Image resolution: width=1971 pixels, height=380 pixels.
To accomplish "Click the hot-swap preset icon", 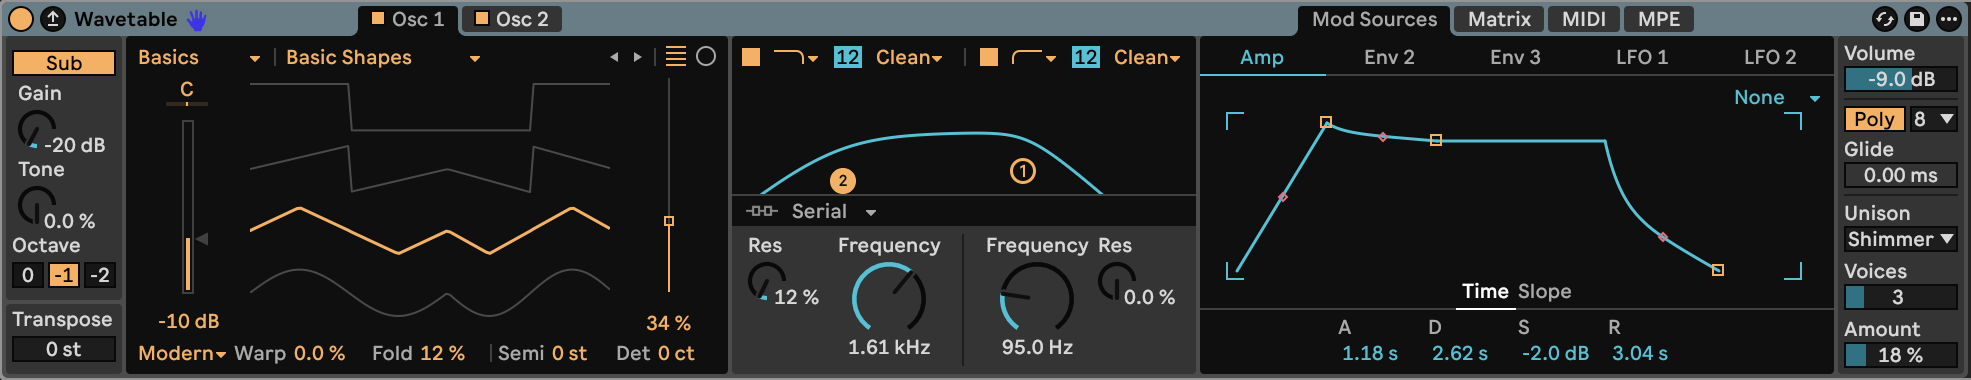I will click(1884, 19).
